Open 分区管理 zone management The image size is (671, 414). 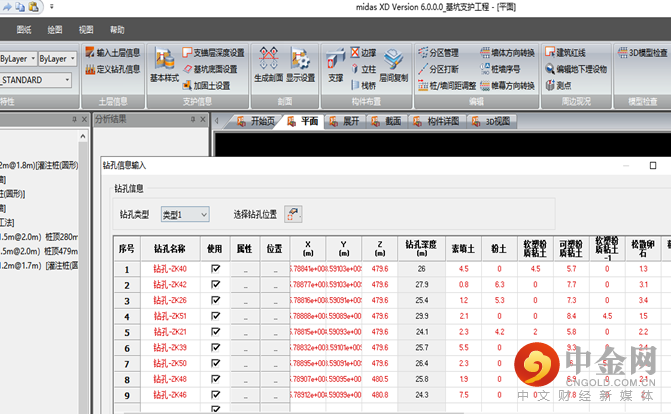click(x=438, y=53)
